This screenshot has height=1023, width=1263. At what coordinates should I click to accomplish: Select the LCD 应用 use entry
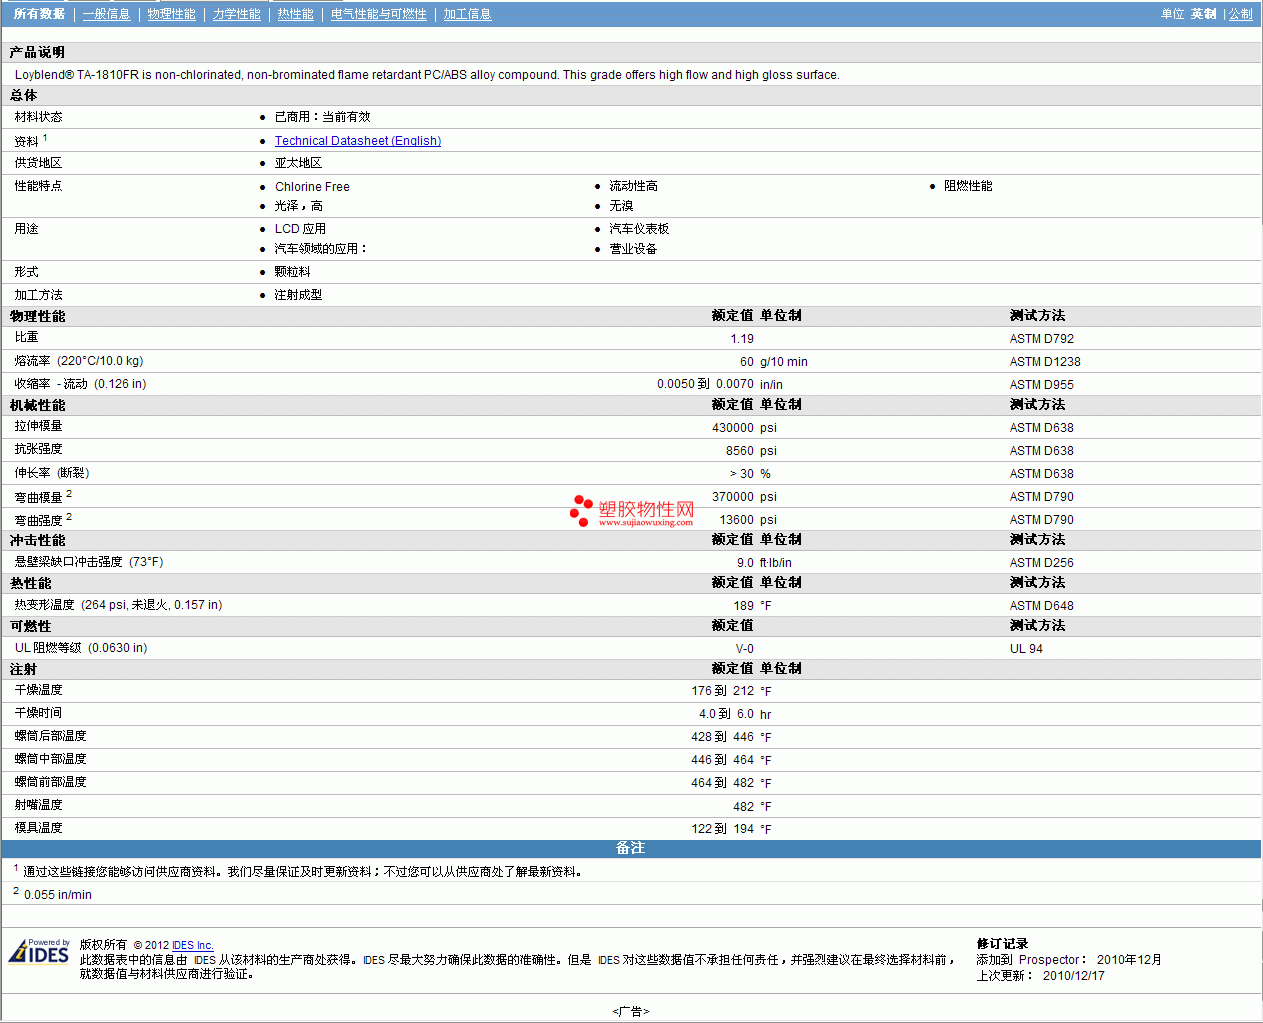point(301,229)
